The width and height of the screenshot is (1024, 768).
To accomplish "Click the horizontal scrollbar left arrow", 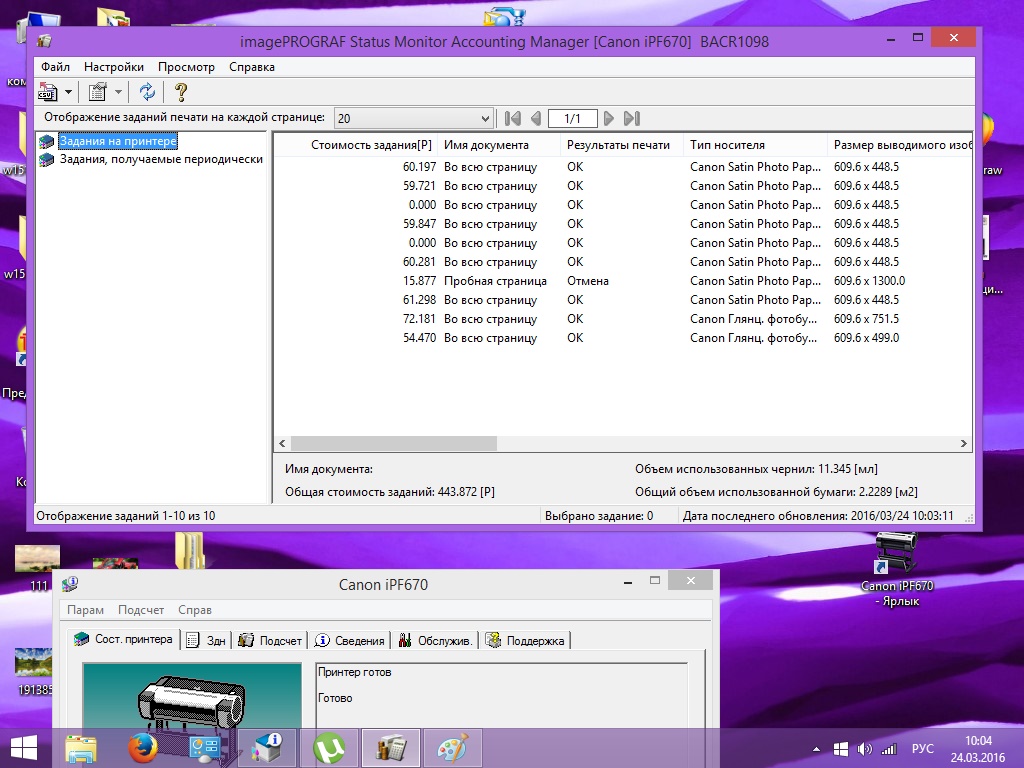I will [282, 443].
